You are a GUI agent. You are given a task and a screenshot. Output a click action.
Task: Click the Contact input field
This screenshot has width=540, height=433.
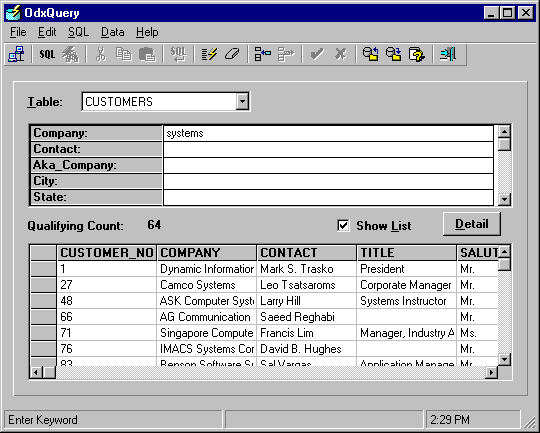pos(328,150)
